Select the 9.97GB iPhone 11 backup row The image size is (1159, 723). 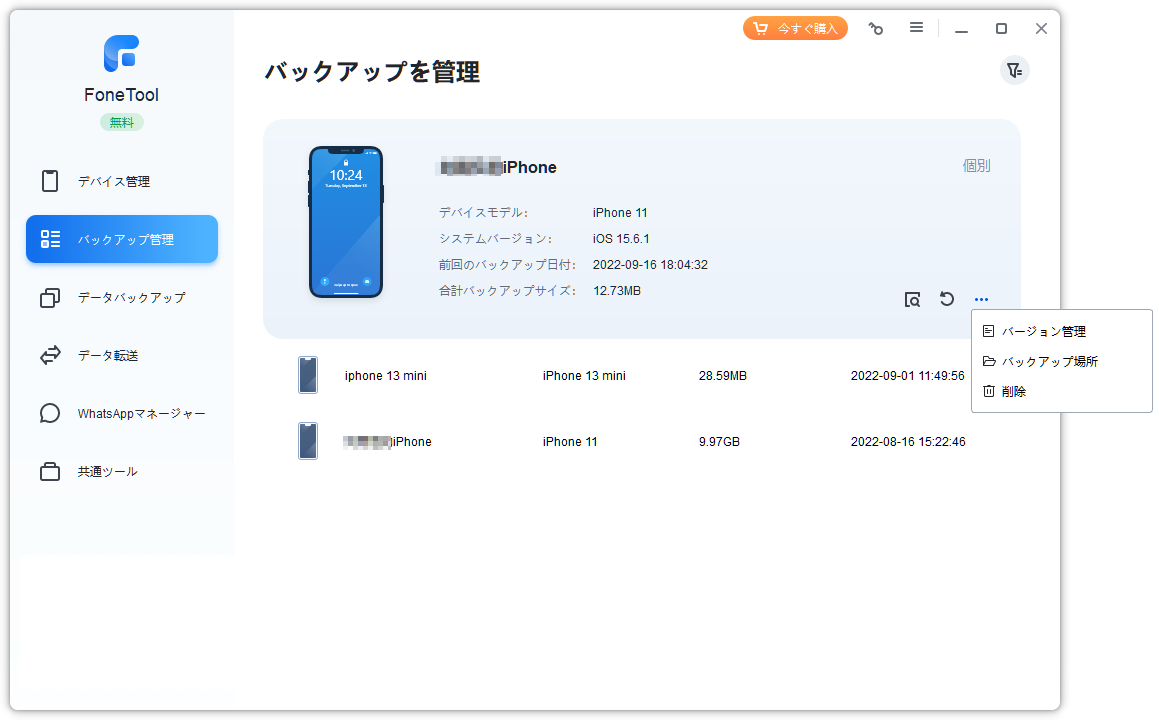(633, 441)
